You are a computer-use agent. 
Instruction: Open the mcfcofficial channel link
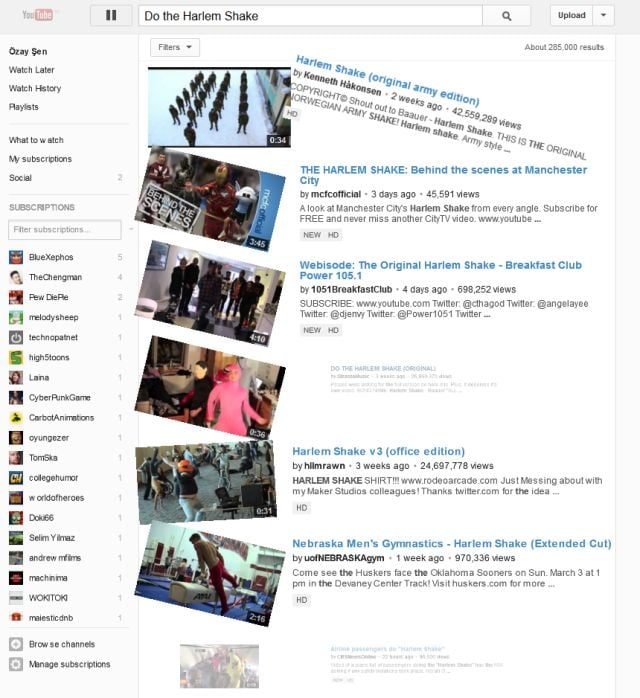click(x=336, y=194)
